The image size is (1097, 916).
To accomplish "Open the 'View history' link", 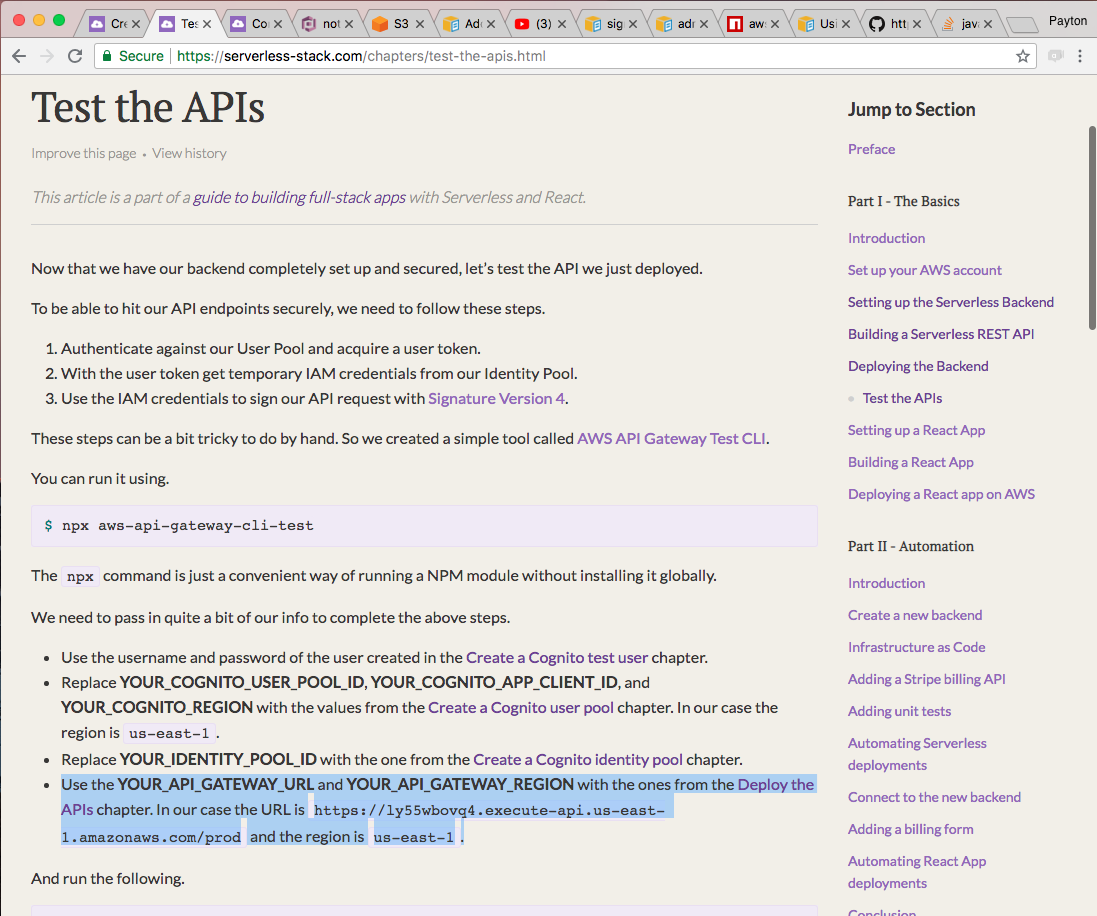I will tap(190, 153).
